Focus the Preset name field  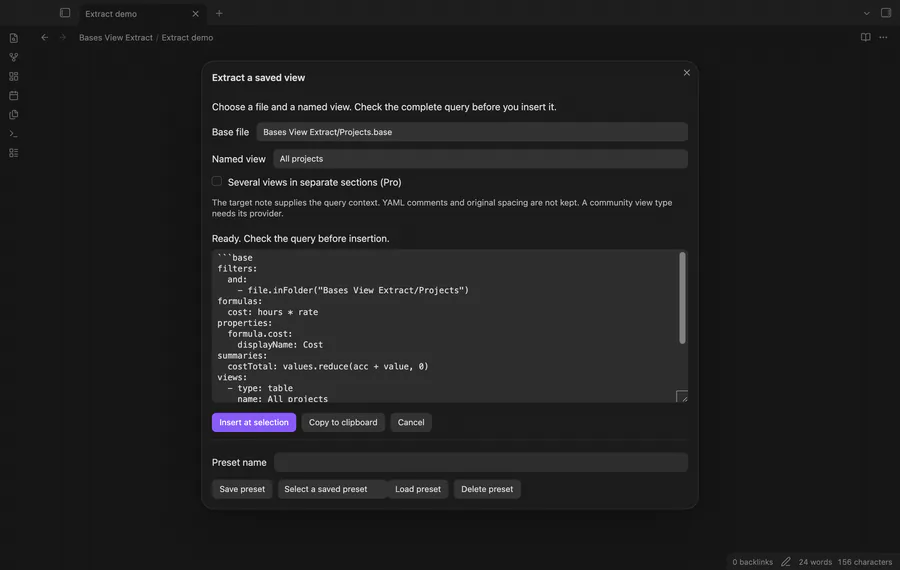pyautogui.click(x=480, y=463)
